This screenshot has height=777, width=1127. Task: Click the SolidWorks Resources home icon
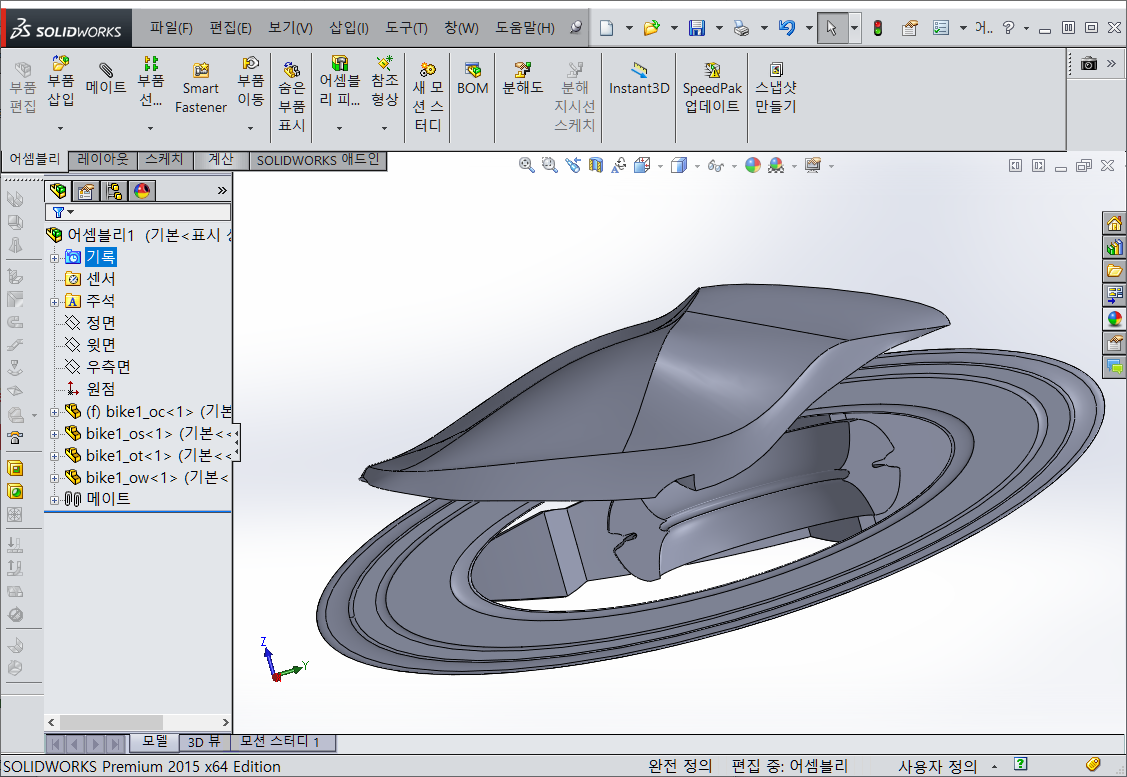coord(1114,223)
